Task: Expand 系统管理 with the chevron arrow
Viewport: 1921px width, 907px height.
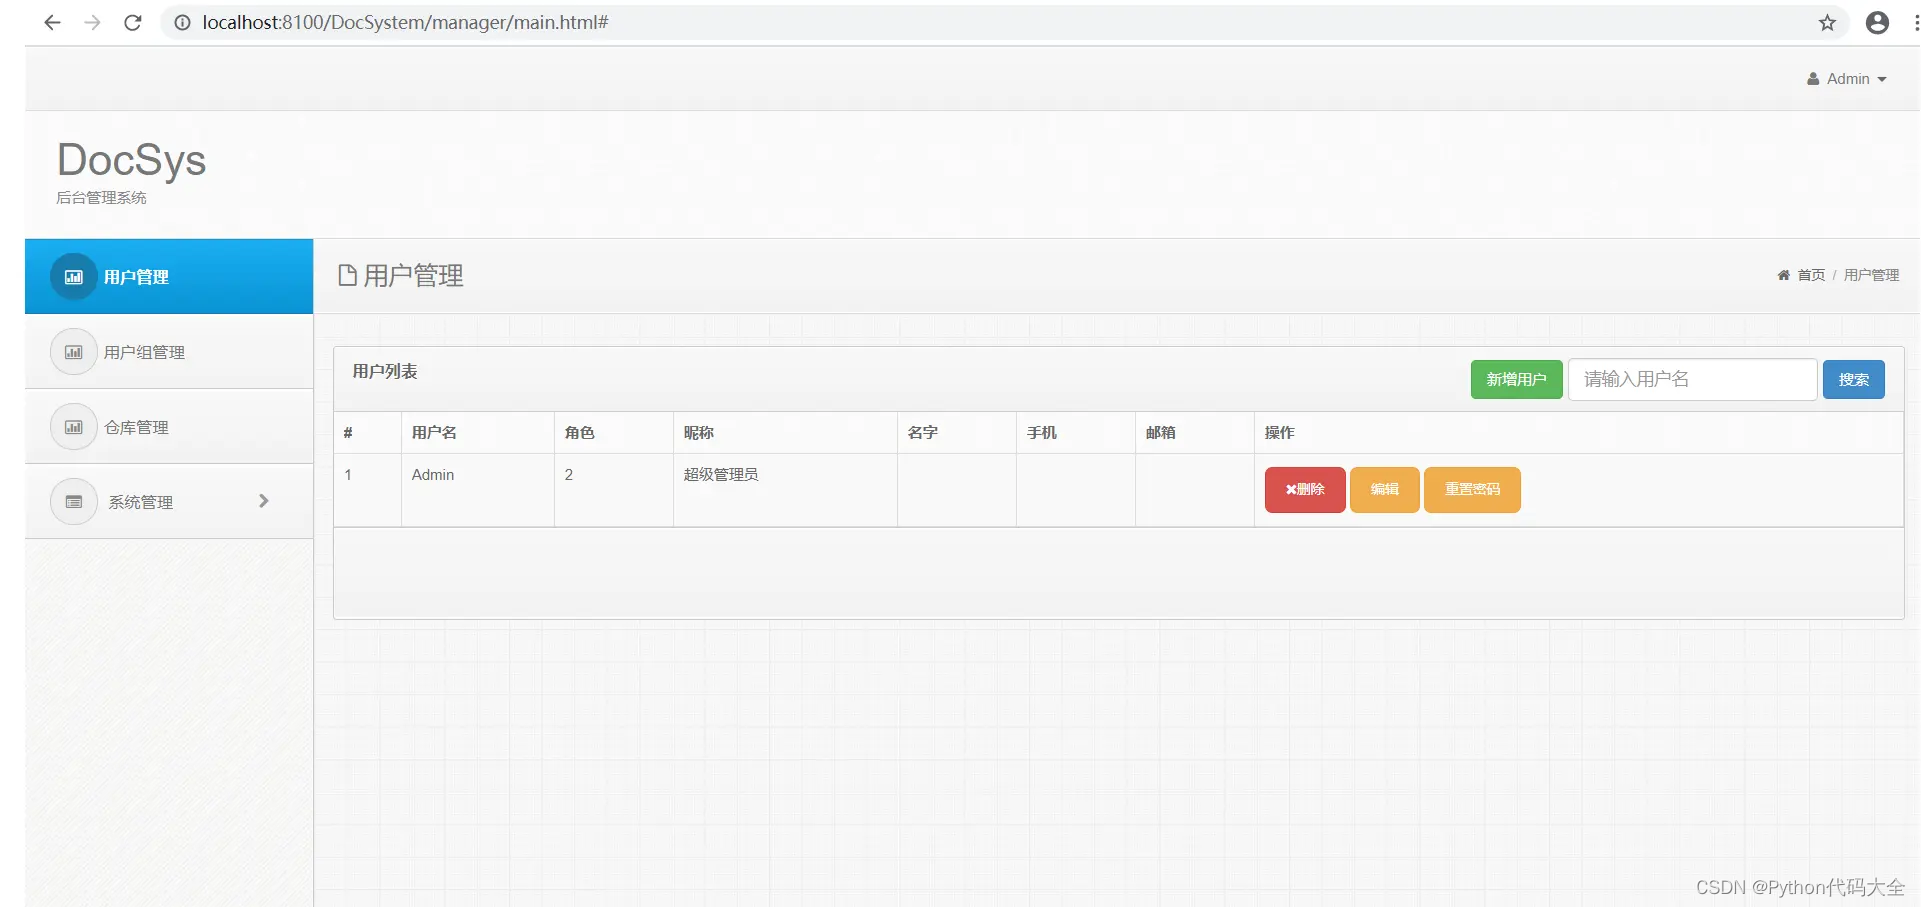Action: (x=264, y=501)
